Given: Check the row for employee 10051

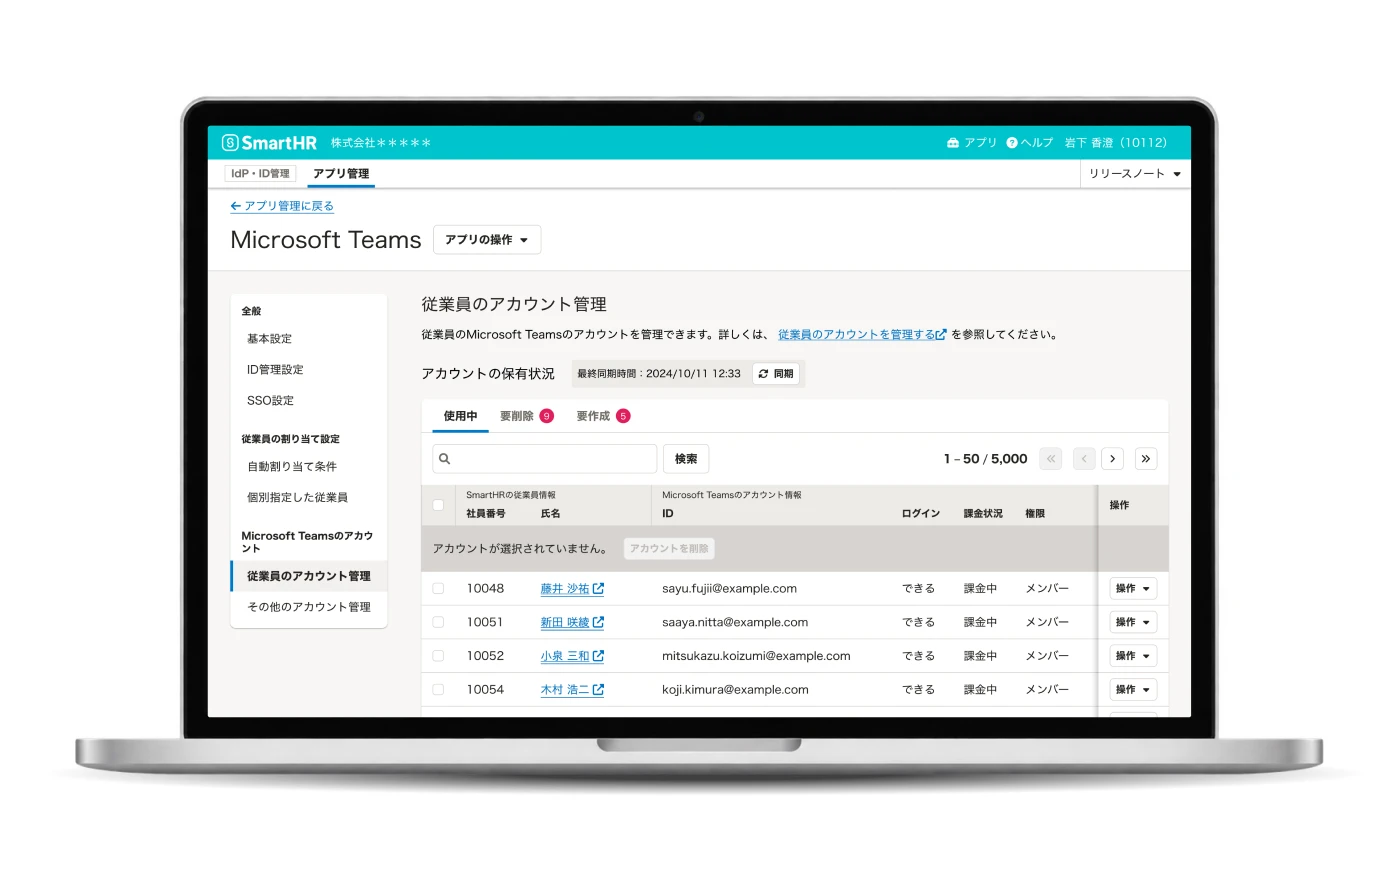Looking at the screenshot, I should click(438, 622).
